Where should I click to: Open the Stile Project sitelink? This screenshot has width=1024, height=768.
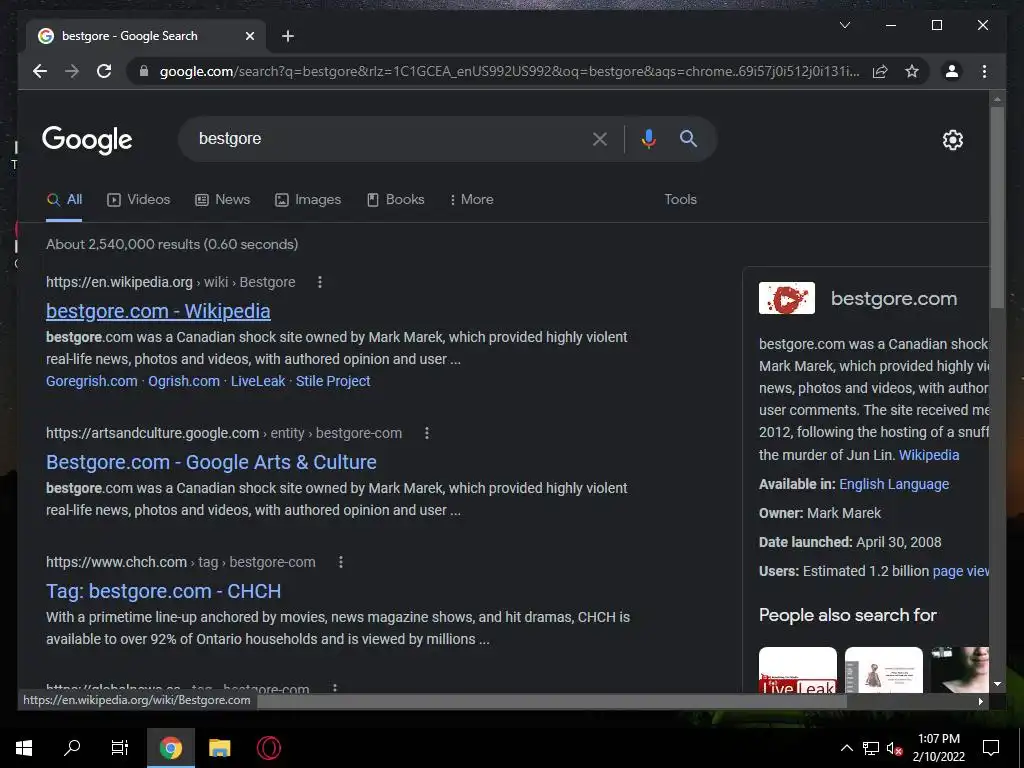click(x=333, y=381)
